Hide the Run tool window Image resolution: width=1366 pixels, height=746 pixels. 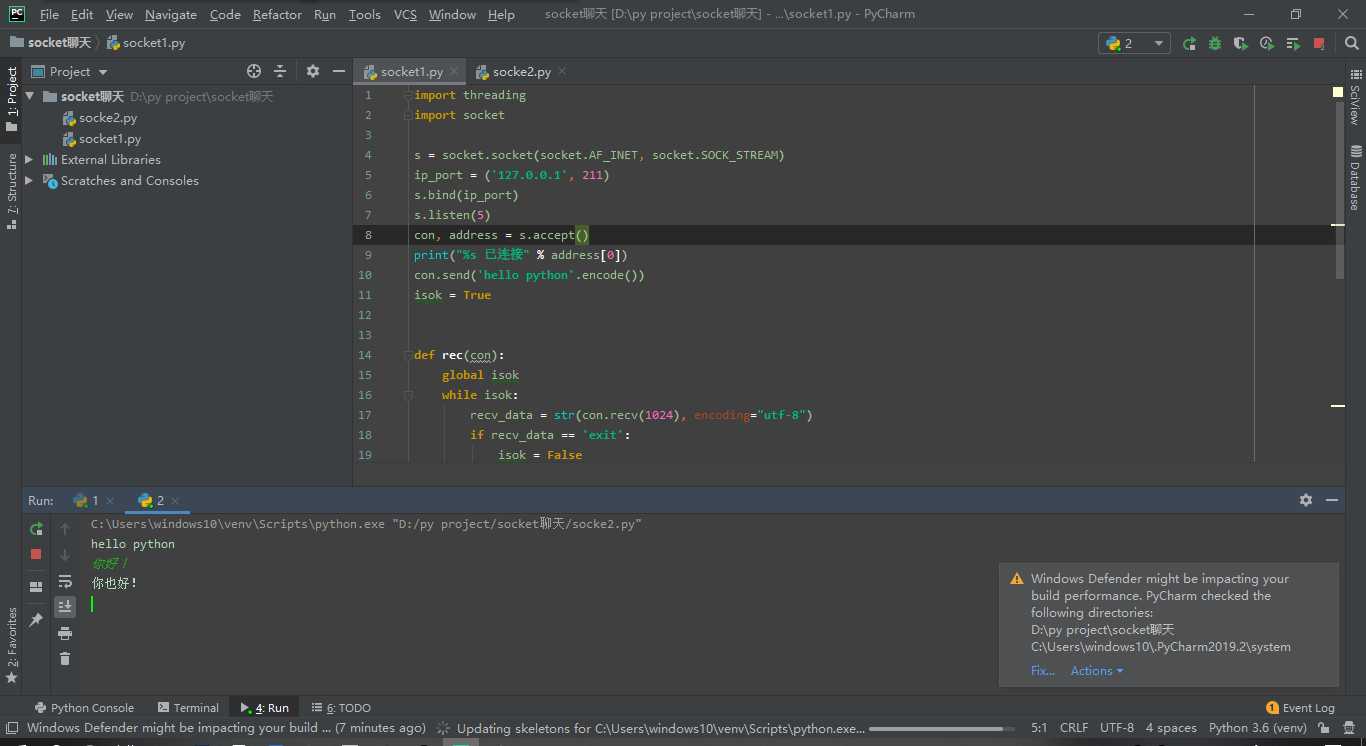(1332, 500)
